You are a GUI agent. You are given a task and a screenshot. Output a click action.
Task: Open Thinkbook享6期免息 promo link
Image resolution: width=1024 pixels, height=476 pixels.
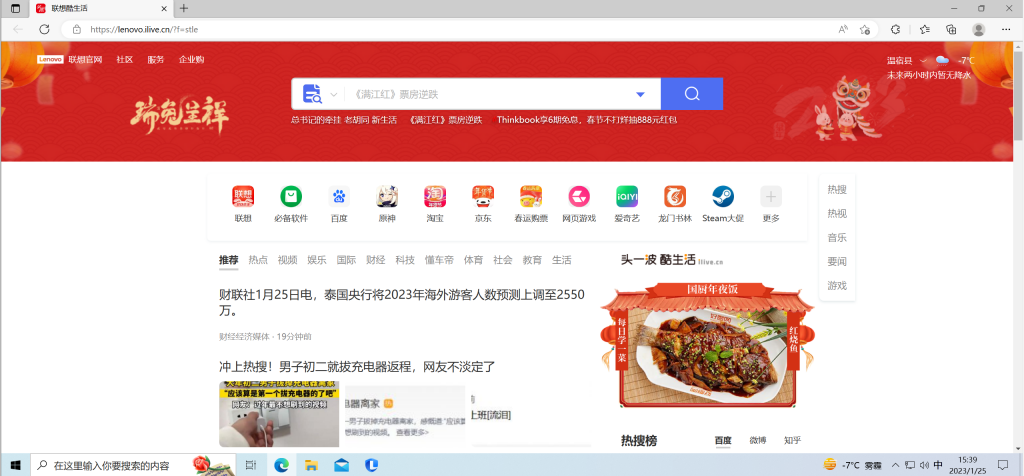tap(586, 120)
